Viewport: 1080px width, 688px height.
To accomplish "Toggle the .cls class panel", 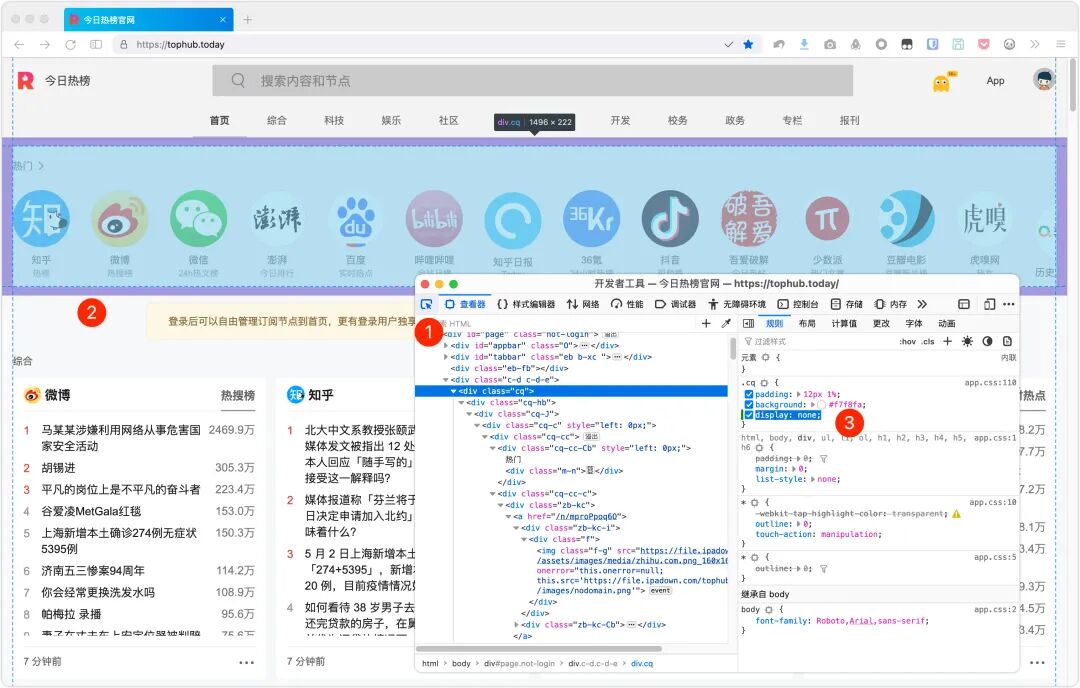I will (x=928, y=342).
